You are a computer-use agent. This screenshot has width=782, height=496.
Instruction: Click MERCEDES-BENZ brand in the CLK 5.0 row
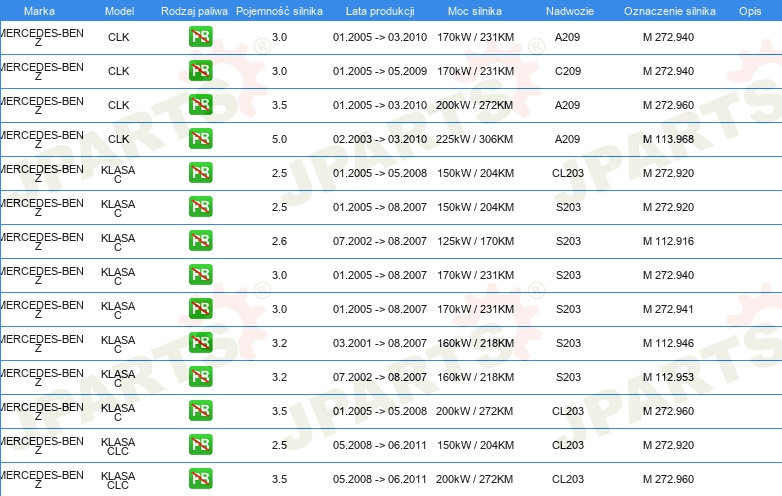[x=41, y=140]
